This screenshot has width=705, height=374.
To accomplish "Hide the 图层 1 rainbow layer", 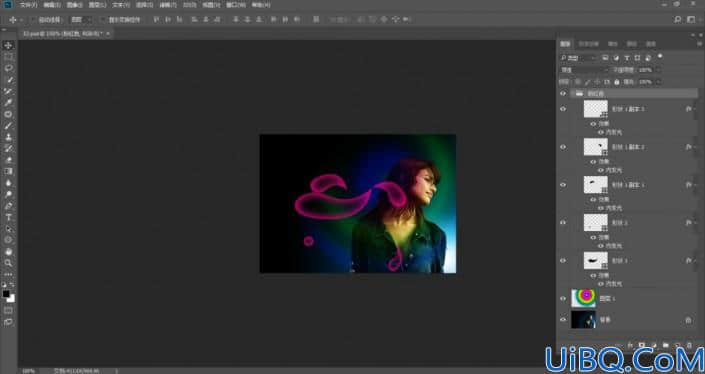I will tap(563, 298).
